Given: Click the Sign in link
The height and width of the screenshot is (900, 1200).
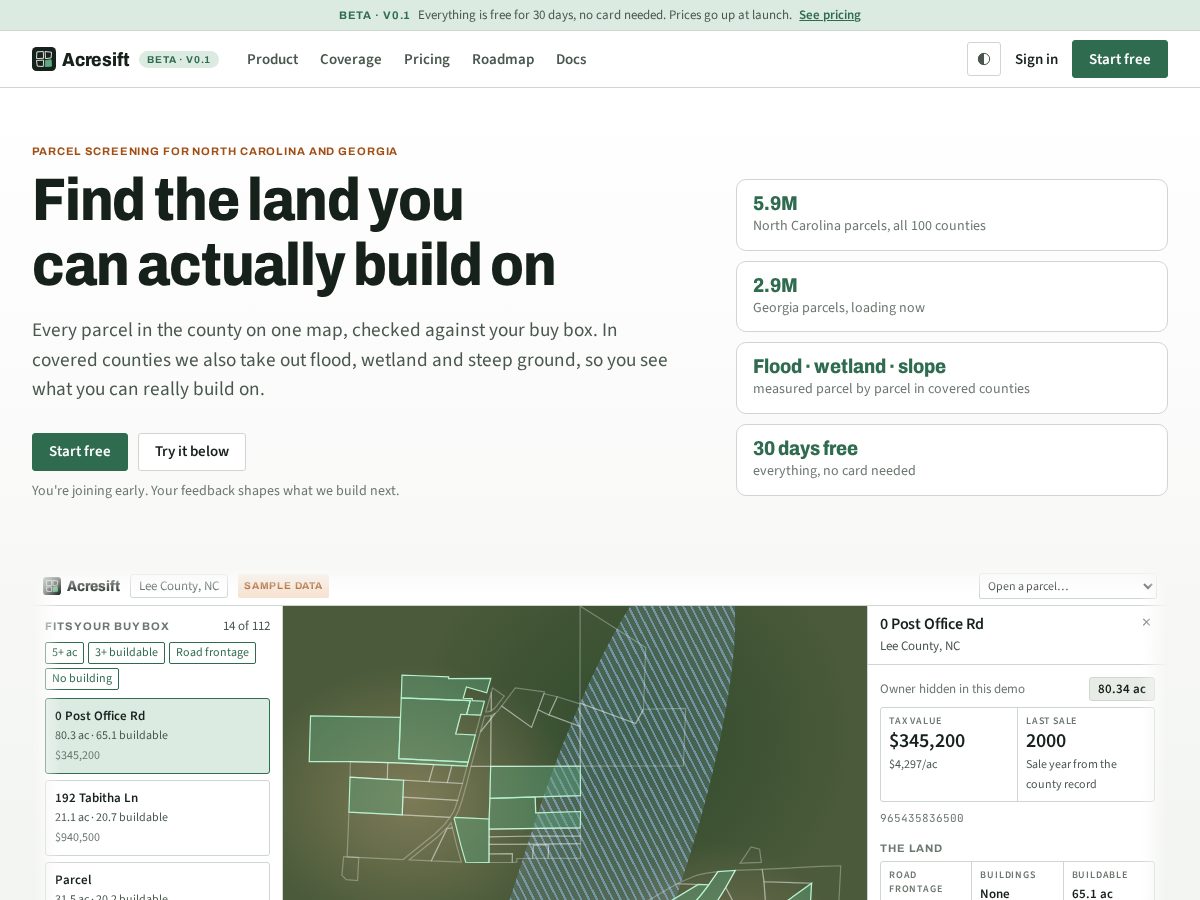Looking at the screenshot, I should [1036, 59].
